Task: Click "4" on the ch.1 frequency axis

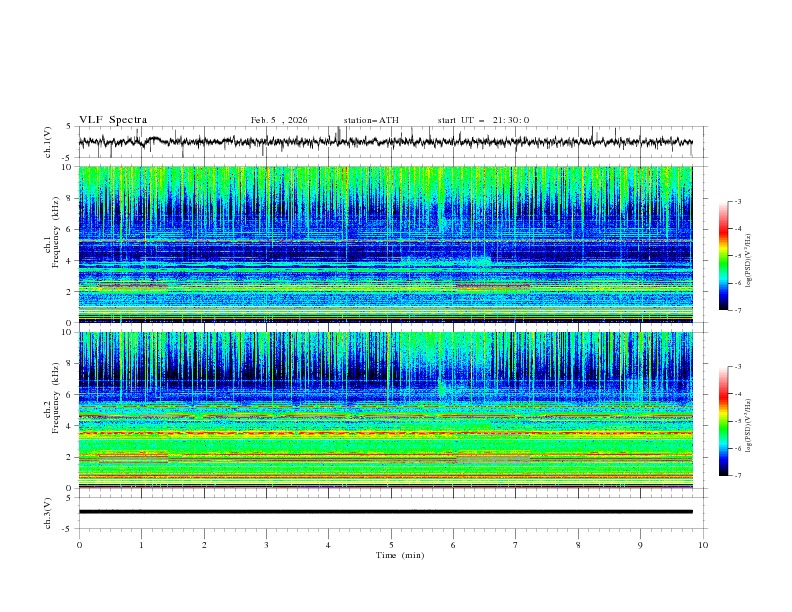Action: pyautogui.click(x=71, y=261)
